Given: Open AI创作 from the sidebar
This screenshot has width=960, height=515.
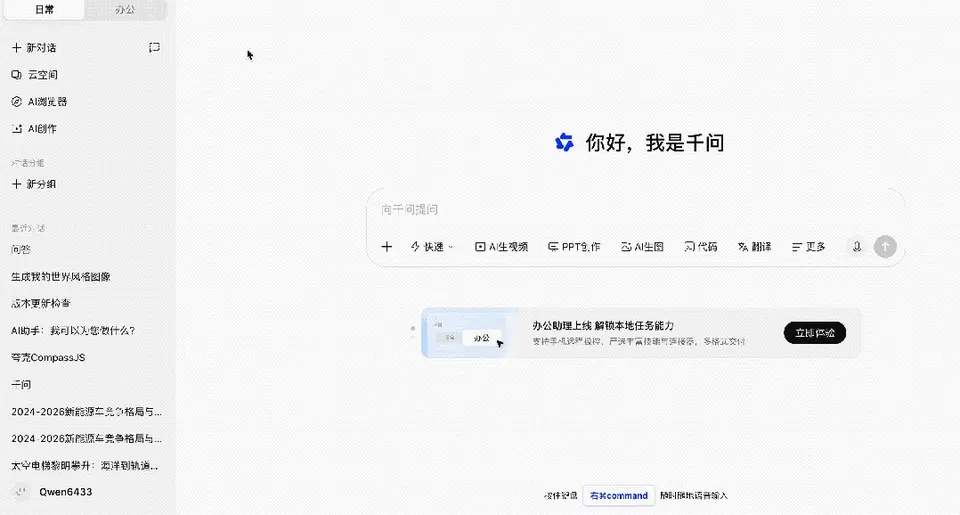Looking at the screenshot, I should [x=34, y=129].
